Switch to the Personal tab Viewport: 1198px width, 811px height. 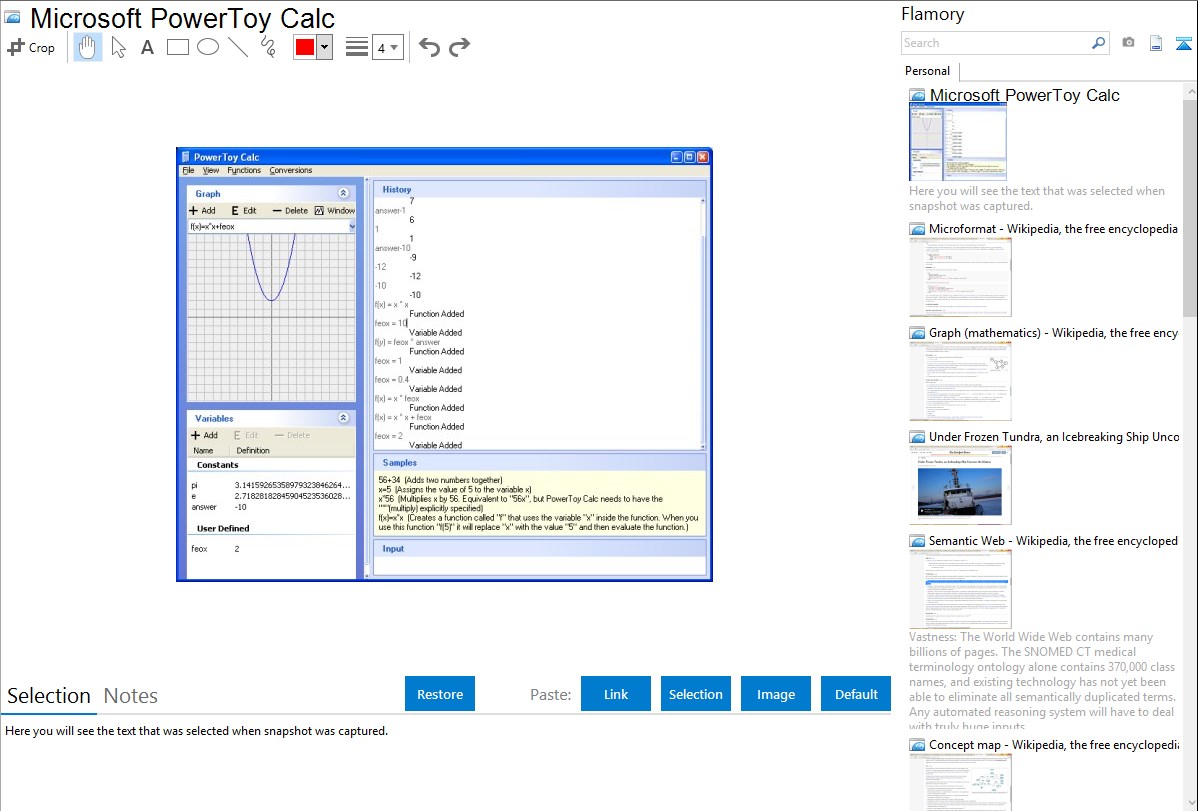coord(928,70)
